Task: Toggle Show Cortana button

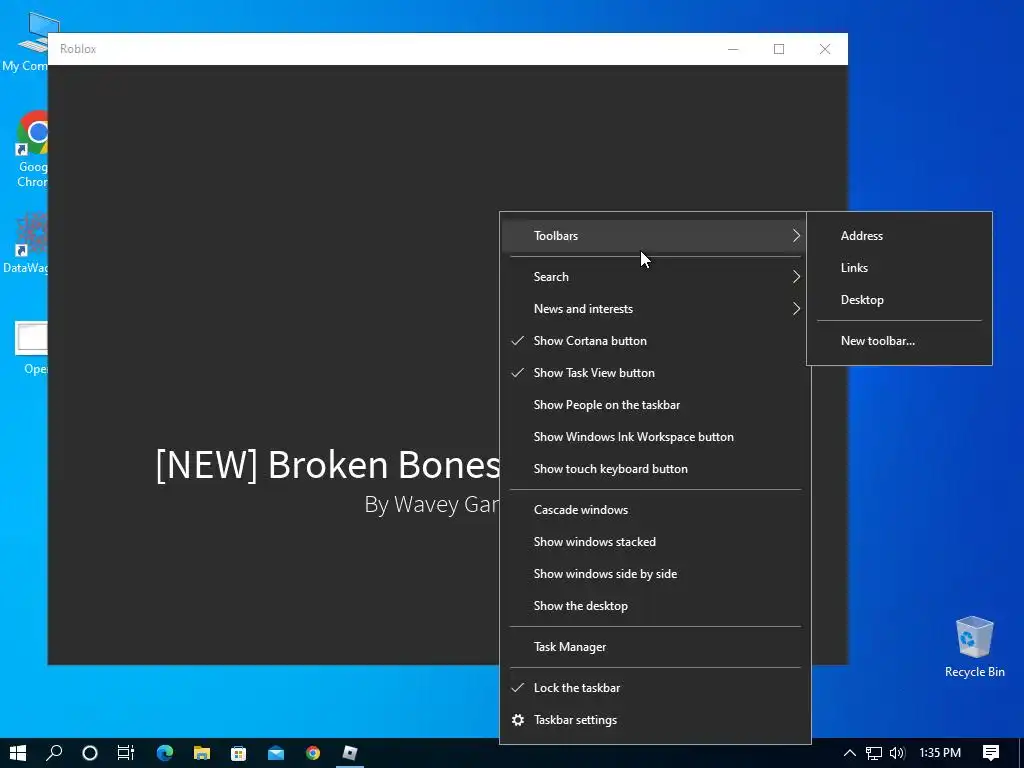Action: pos(655,341)
